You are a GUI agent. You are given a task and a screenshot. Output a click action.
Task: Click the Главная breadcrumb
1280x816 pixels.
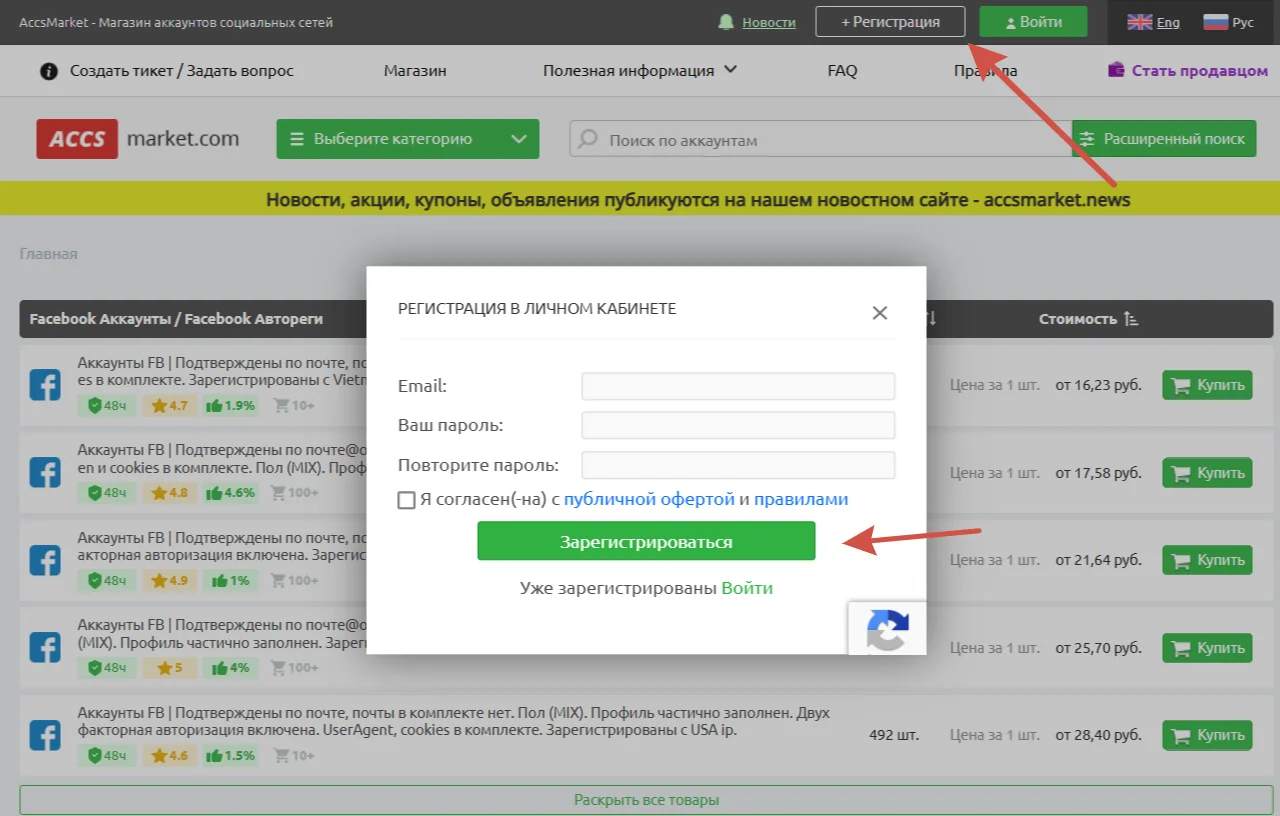click(x=48, y=254)
